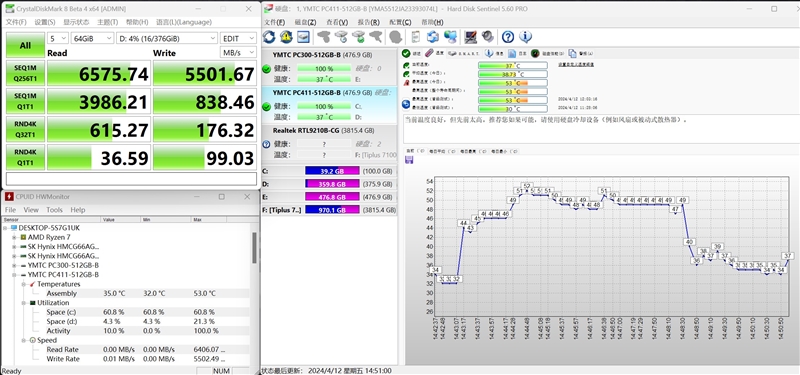Open the 磁盘(Z) menu in Hard Disk Sentinel
The height and width of the screenshot is (375, 800).
pos(306,22)
